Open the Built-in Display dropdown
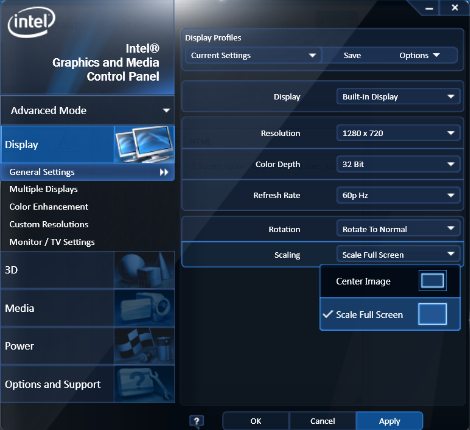 398,97
